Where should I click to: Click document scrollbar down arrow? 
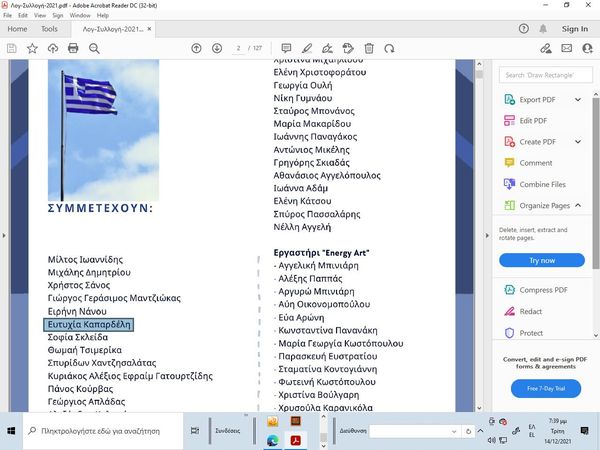click(479, 408)
